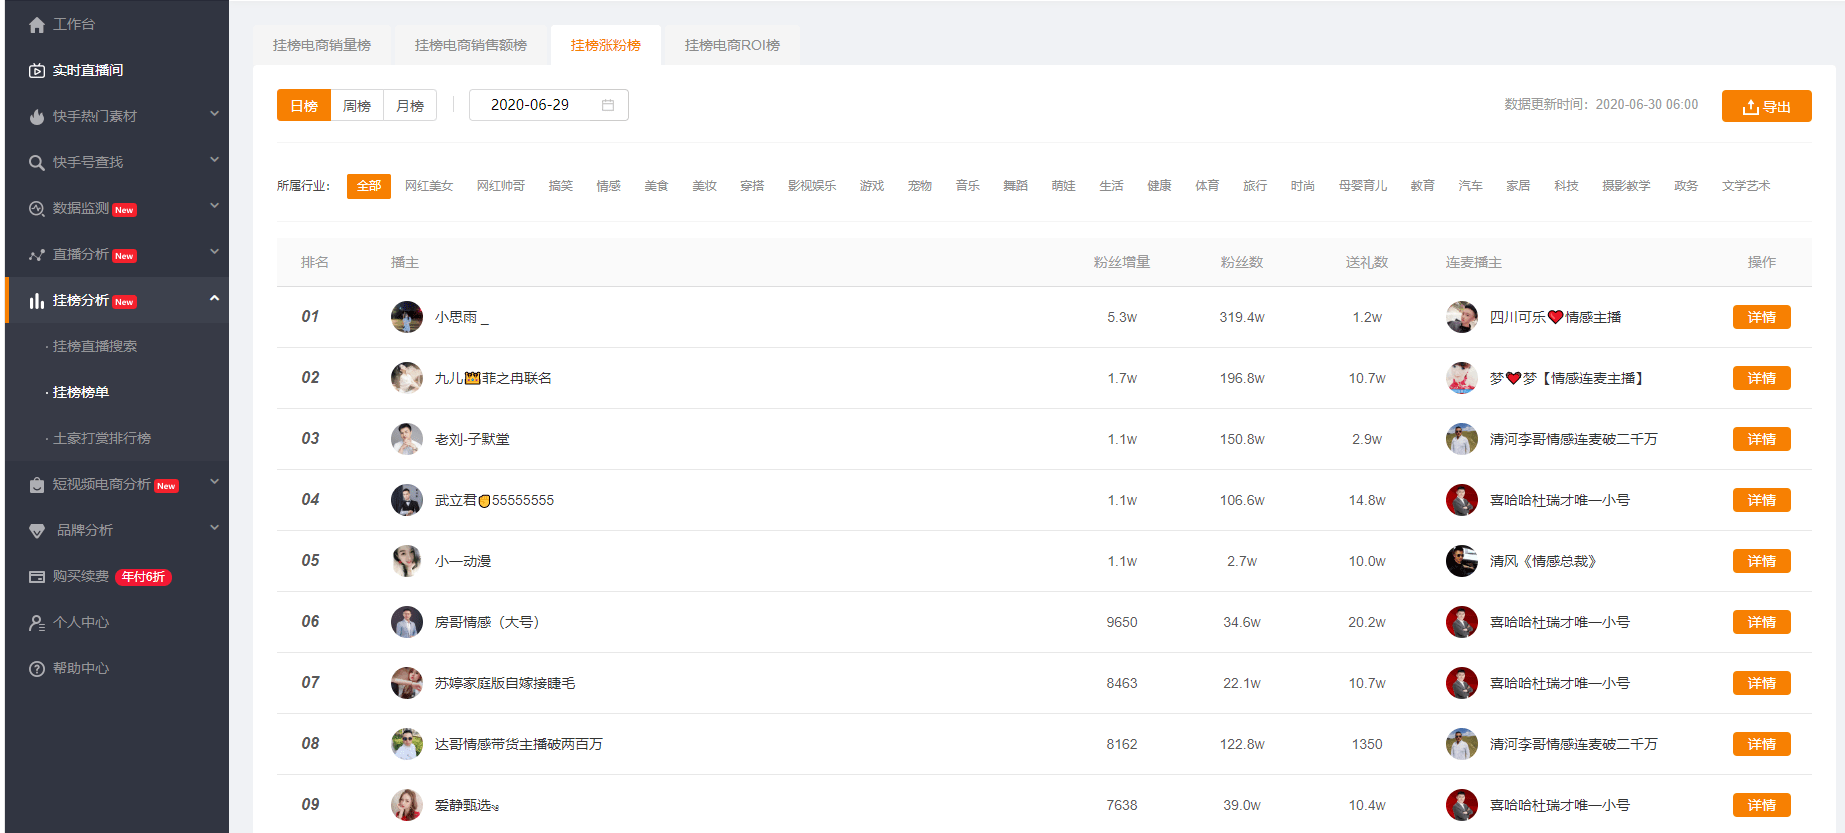Screen dimensions: 1845x833
Task: Expand the 品牌分析 menu chevron
Action: pyautogui.click(x=214, y=528)
